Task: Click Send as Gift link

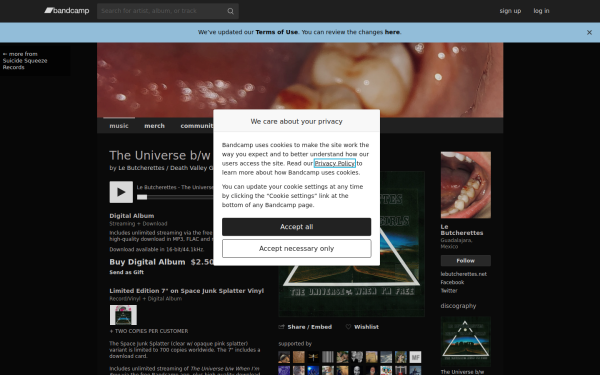Action: tap(127, 272)
